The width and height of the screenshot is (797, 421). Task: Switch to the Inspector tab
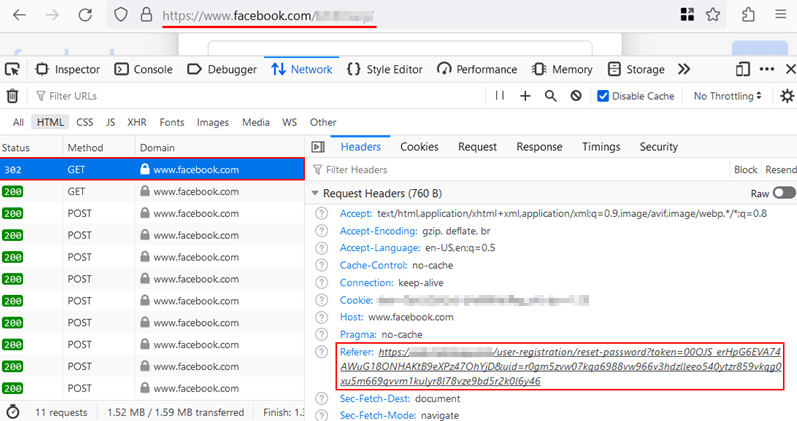68,69
